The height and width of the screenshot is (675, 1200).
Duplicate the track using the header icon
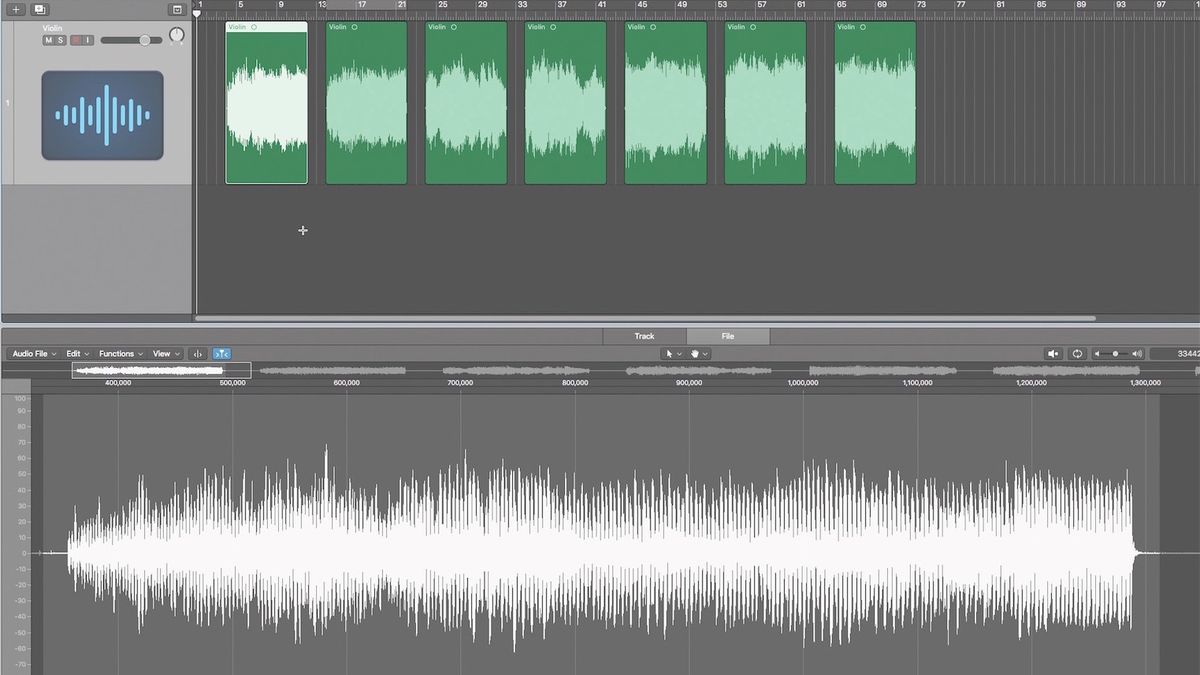point(38,9)
